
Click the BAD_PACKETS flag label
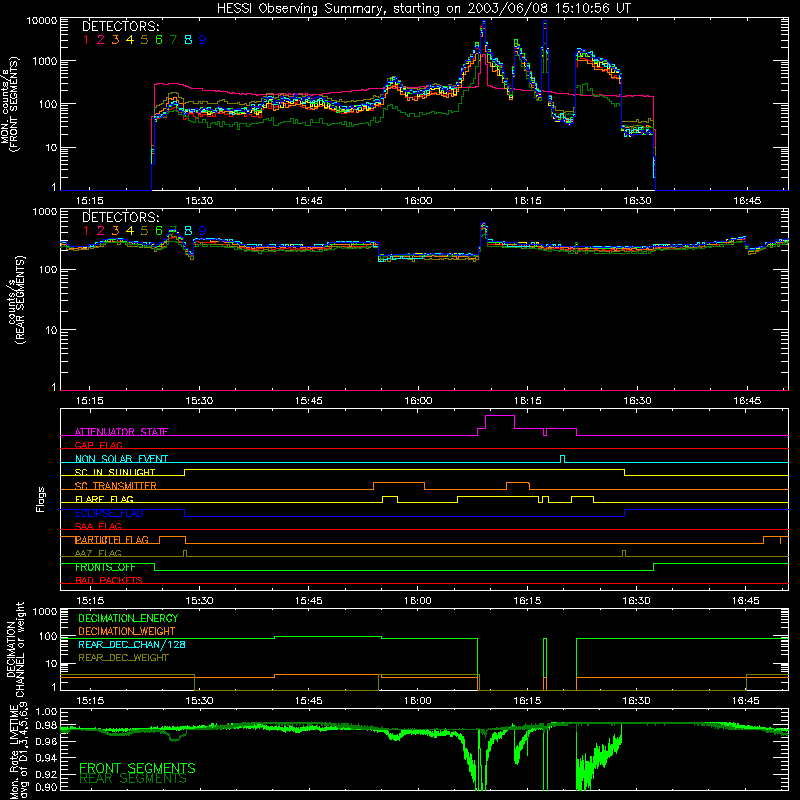[109, 581]
